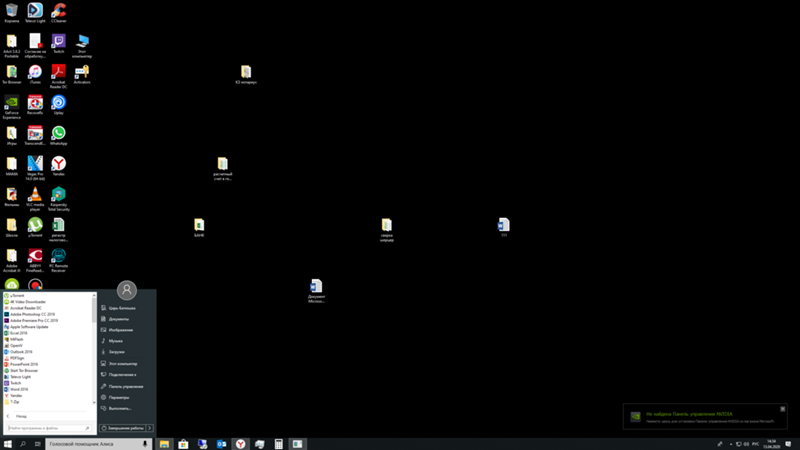The image size is (800, 450).
Task: Launch Uplay from the desktop
Action: pos(59,105)
